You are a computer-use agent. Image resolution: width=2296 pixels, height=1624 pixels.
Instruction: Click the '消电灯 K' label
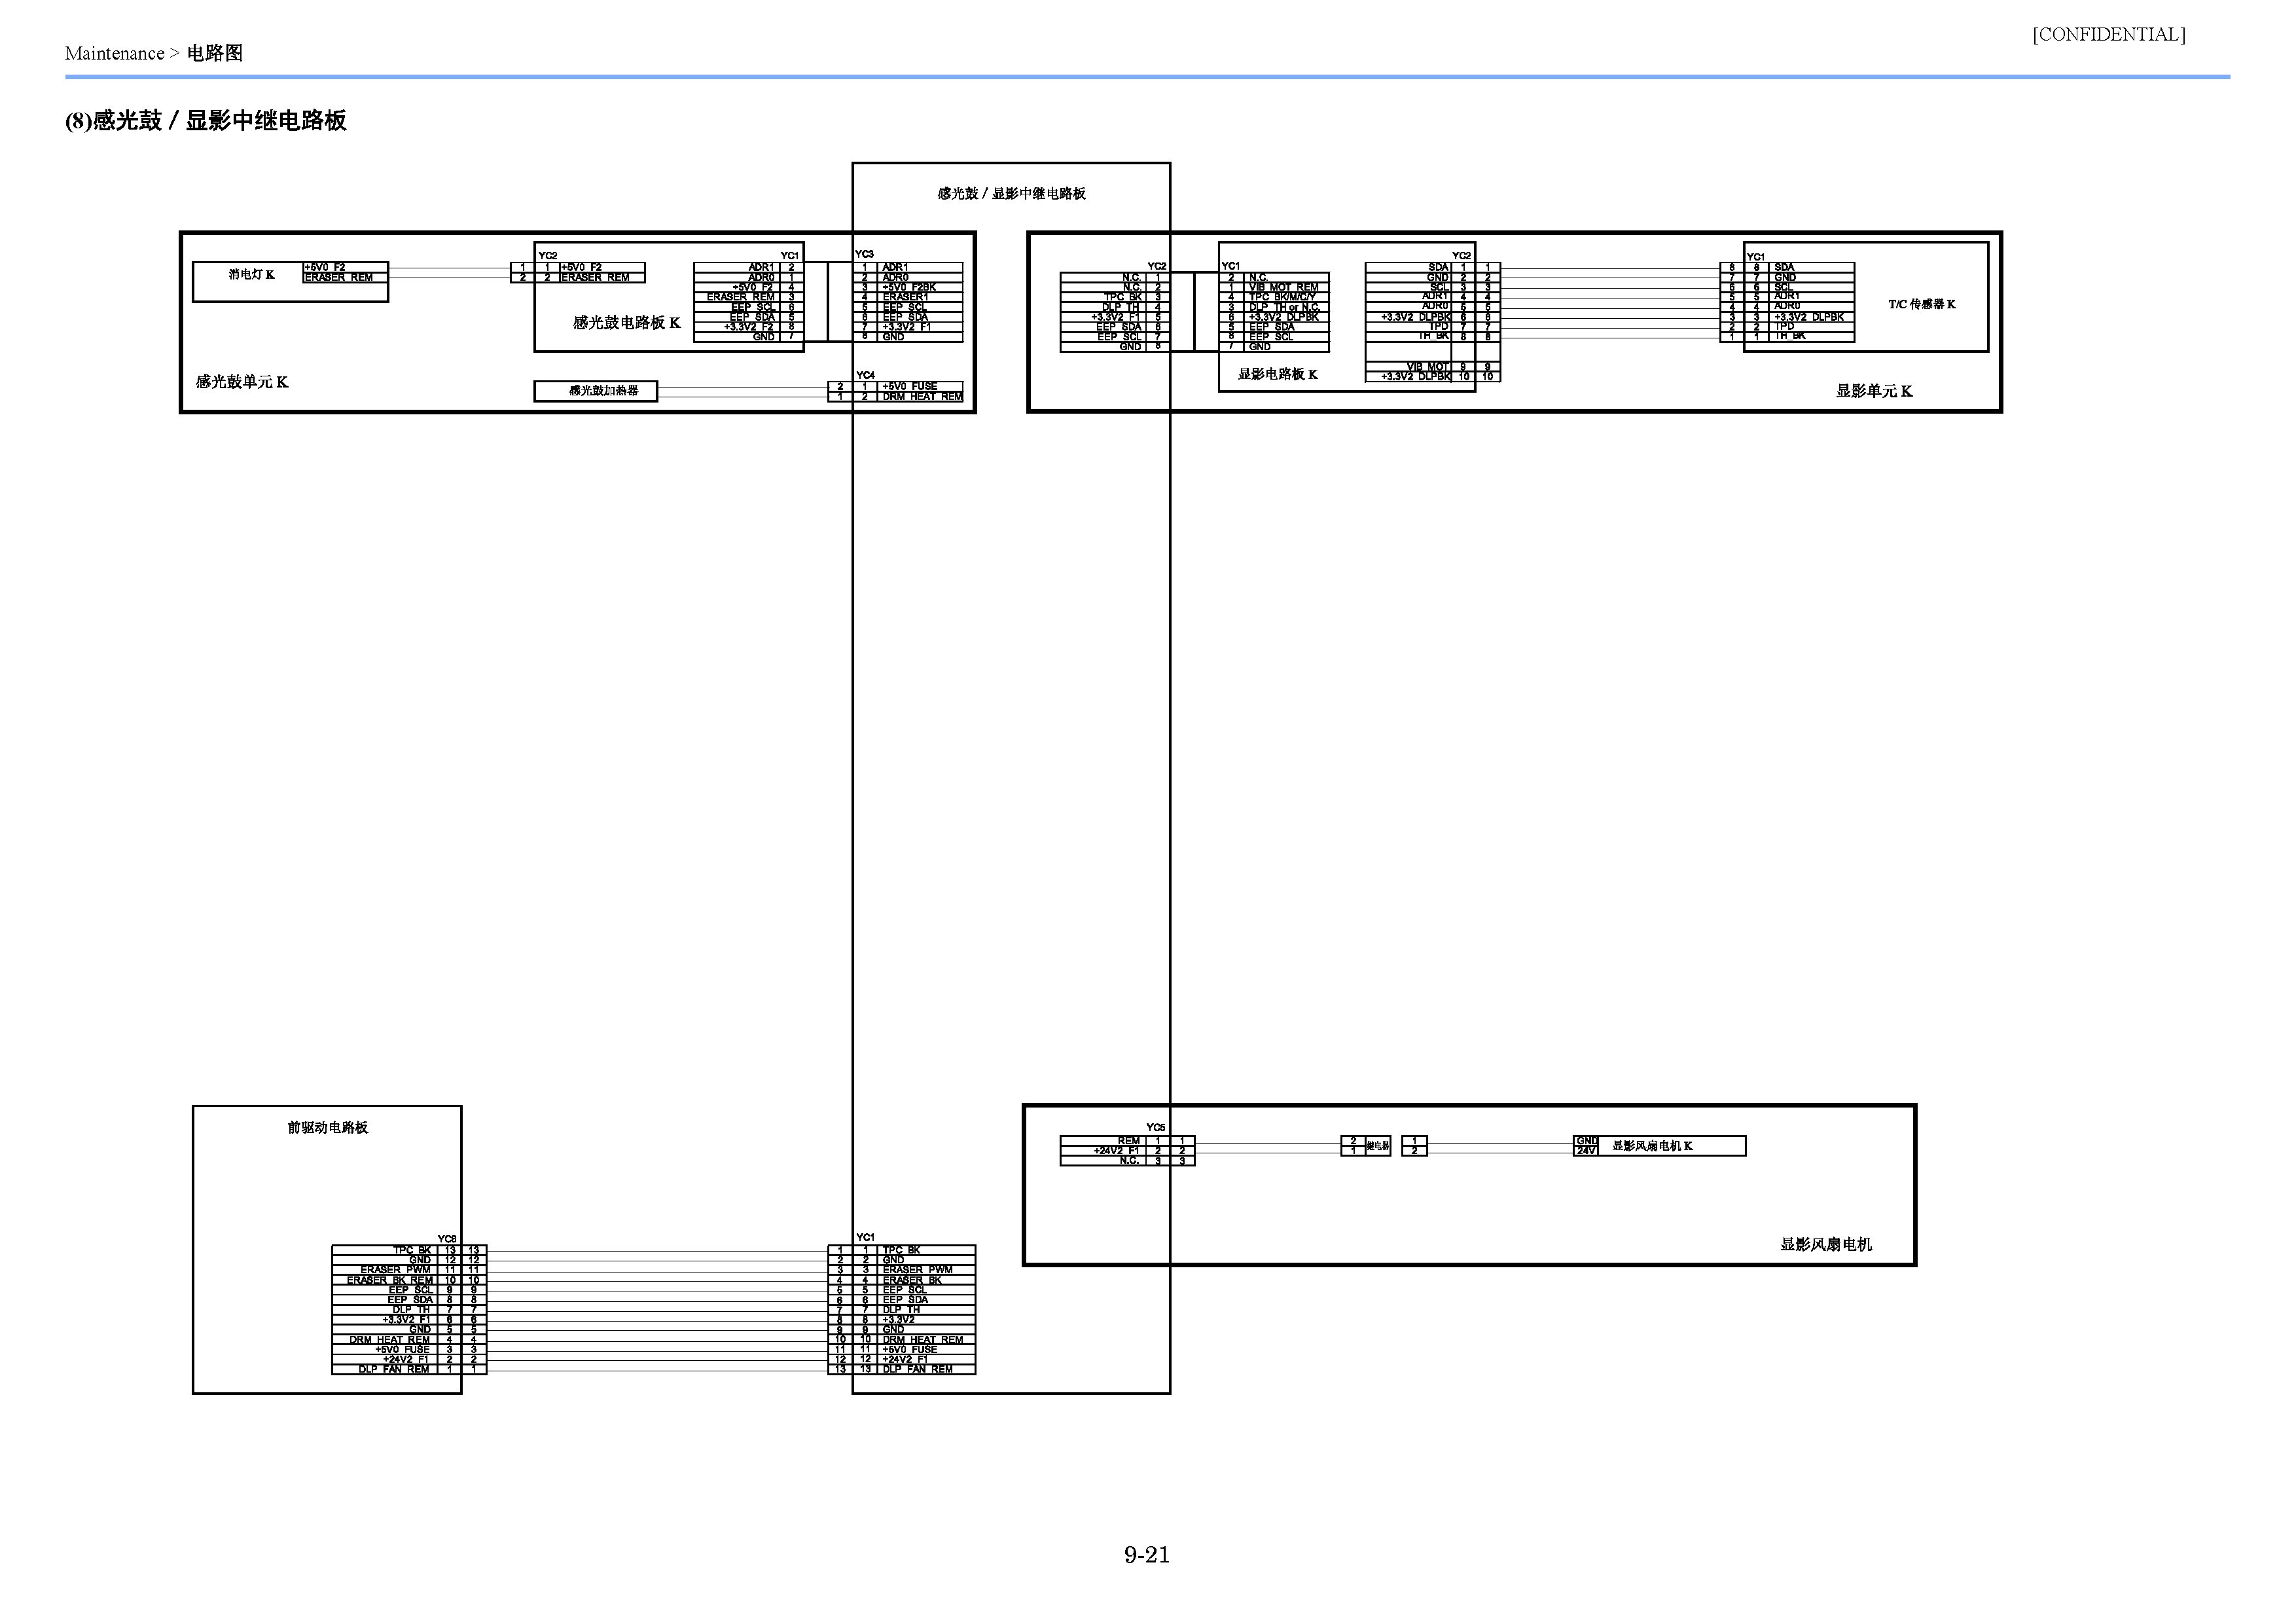(x=251, y=274)
